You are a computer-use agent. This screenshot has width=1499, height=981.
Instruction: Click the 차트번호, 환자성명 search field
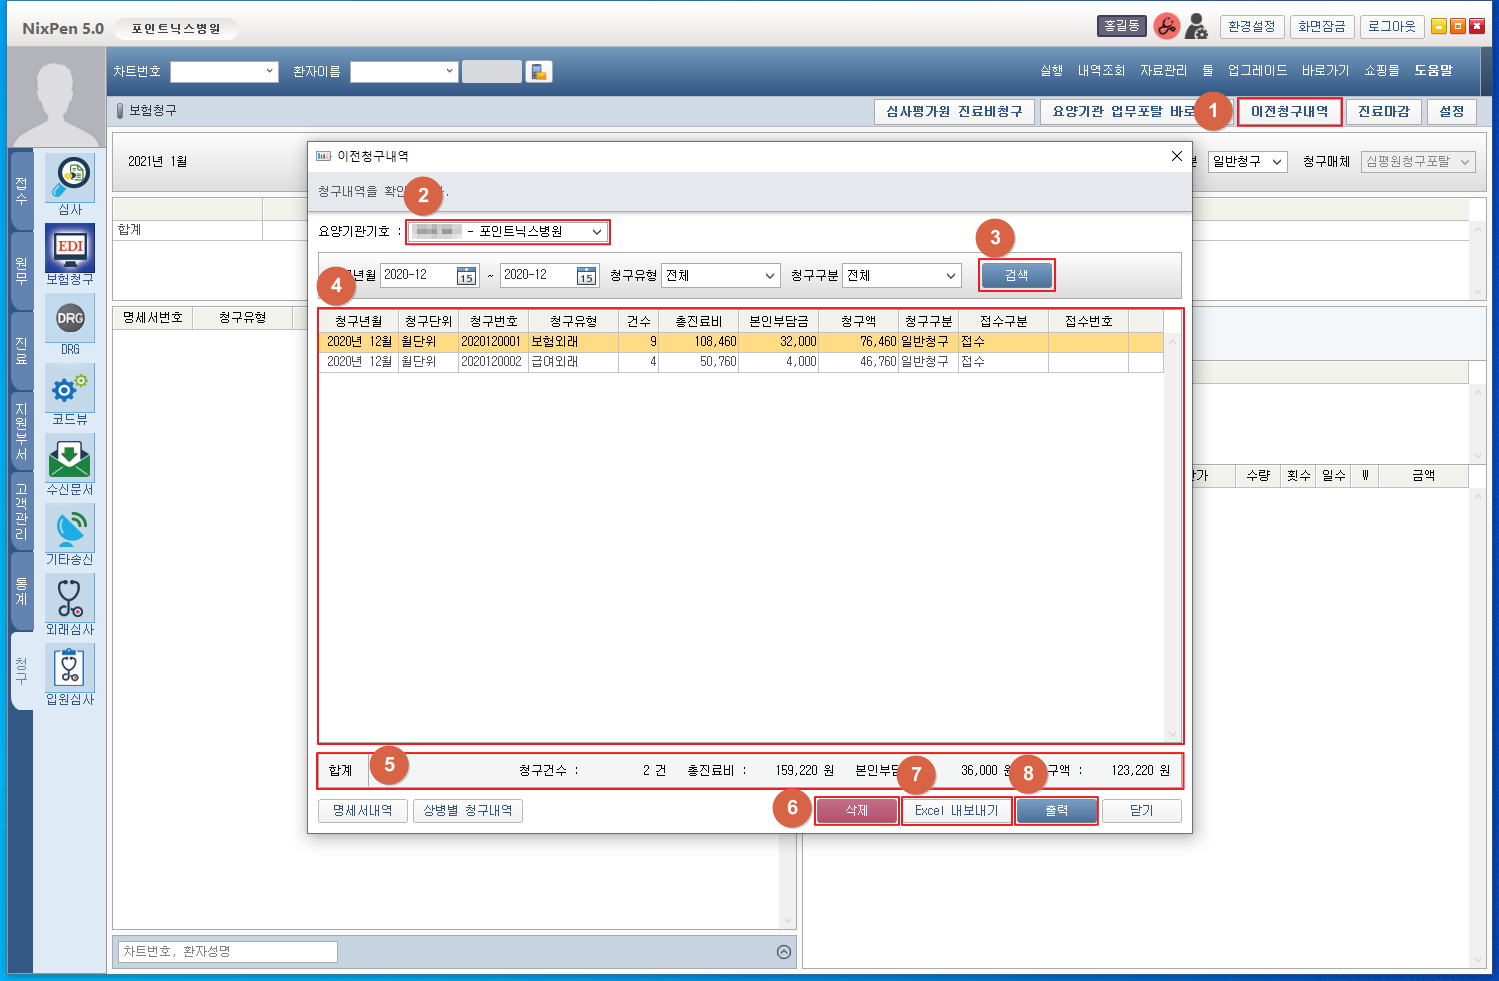[227, 952]
